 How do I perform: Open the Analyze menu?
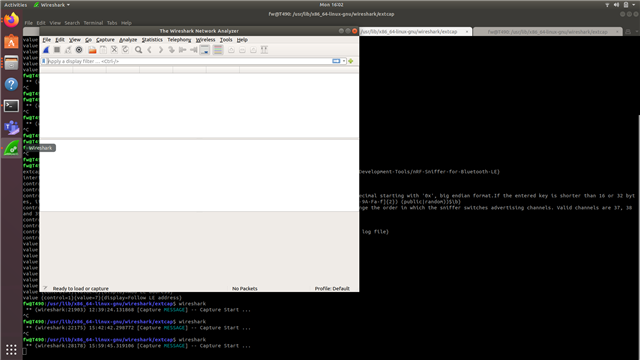click(128, 40)
